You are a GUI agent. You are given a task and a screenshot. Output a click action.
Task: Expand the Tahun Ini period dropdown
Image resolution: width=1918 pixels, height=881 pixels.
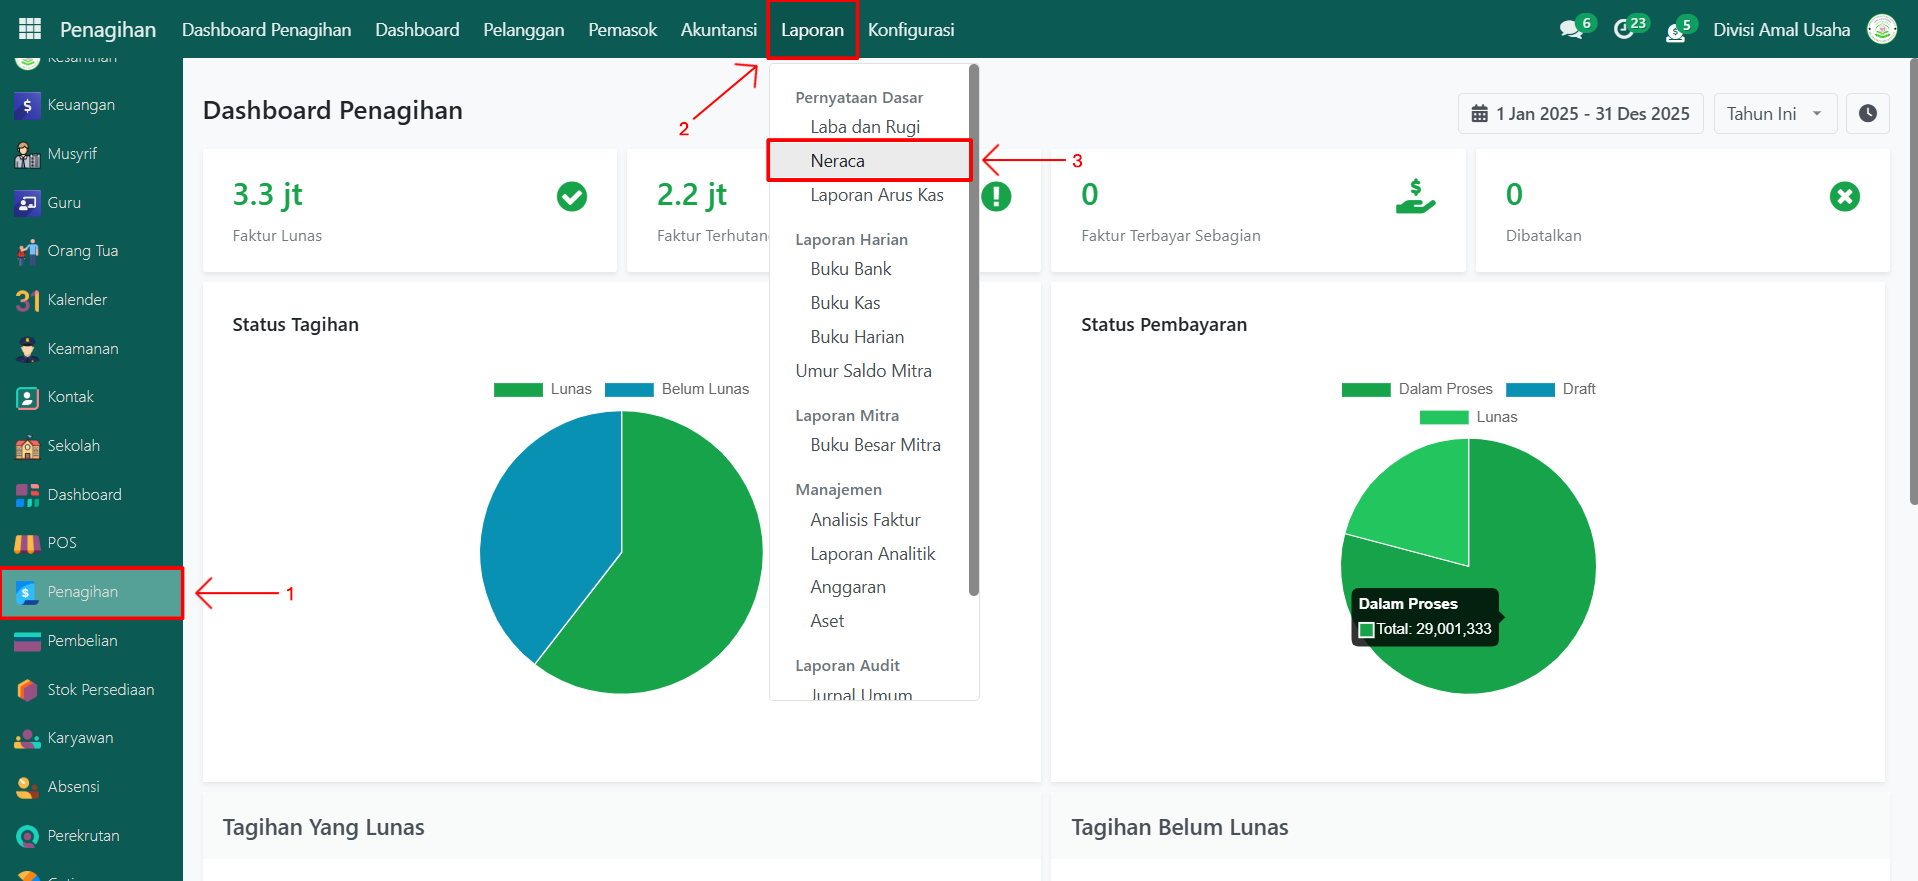(1775, 114)
